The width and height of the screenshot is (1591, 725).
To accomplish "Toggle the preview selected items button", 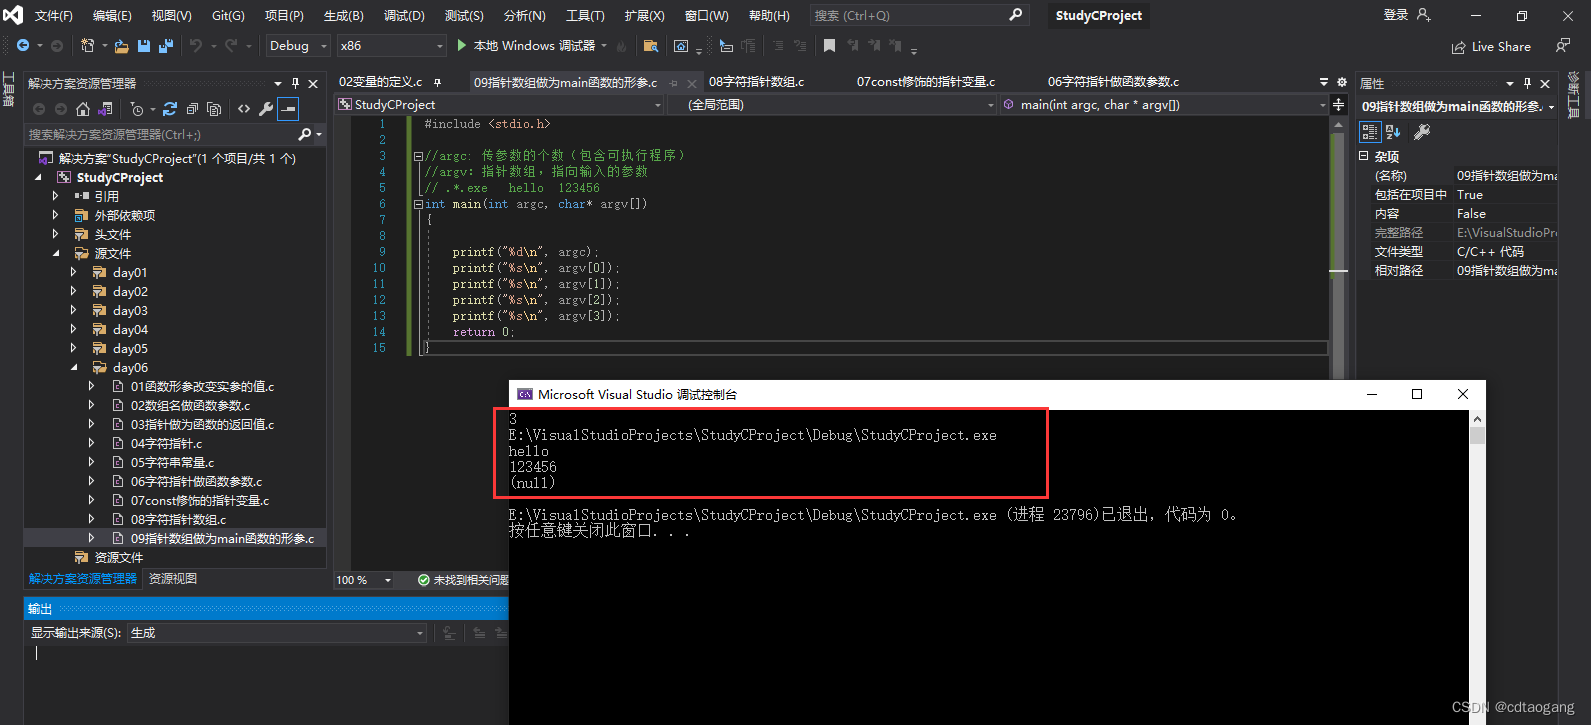I will pos(288,109).
